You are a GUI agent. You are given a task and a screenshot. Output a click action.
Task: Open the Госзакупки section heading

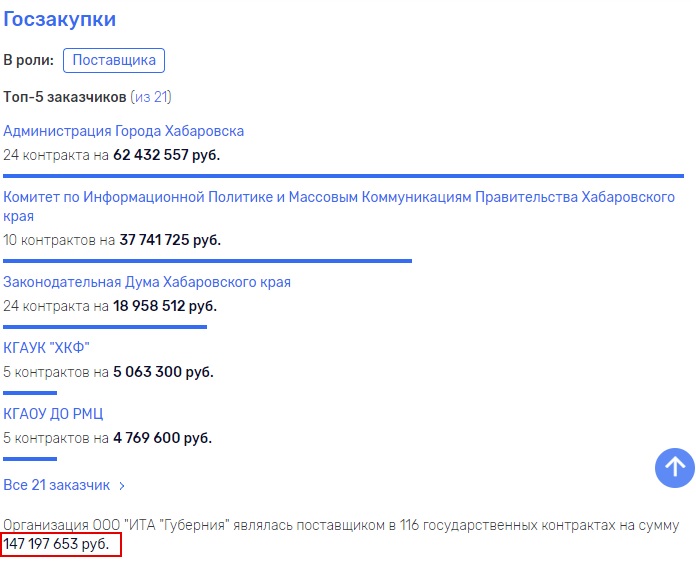59,19
